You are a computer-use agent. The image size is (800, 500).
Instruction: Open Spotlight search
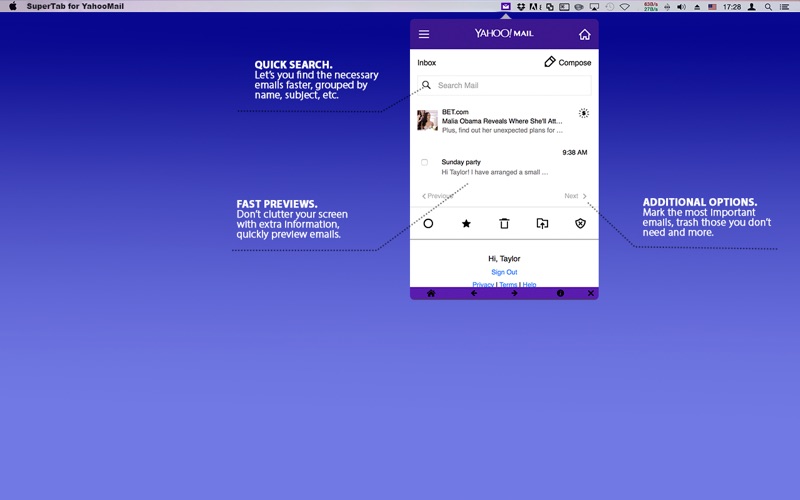(x=768, y=7)
